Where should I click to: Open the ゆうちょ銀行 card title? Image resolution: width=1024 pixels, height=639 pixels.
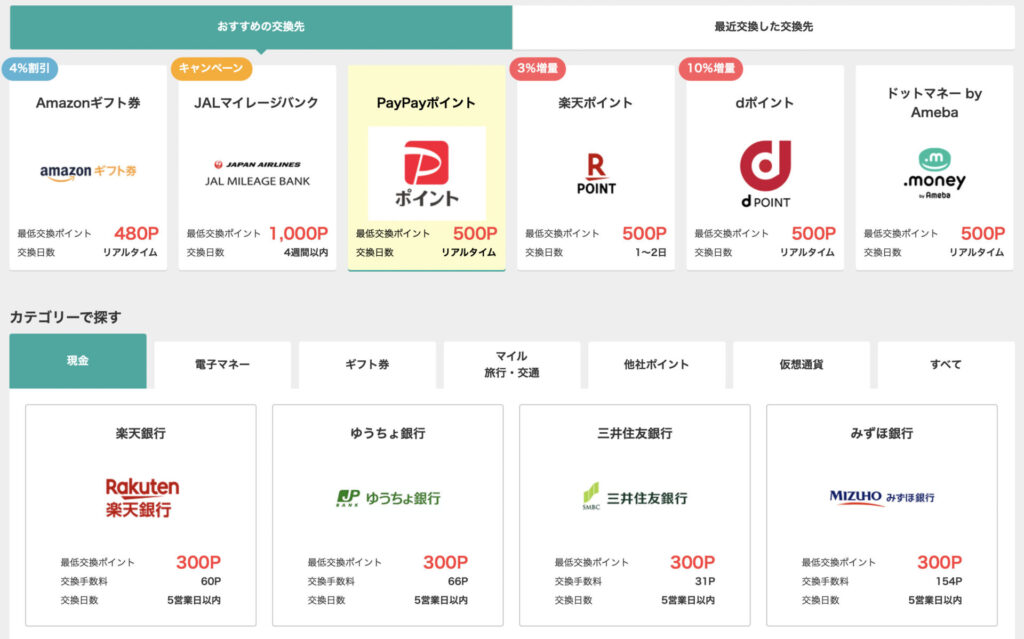click(388, 433)
